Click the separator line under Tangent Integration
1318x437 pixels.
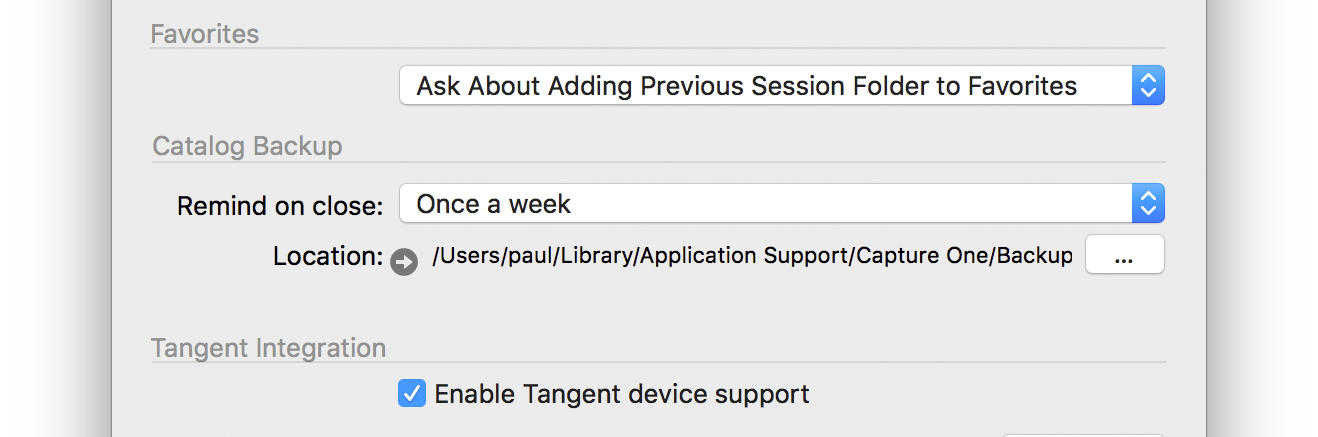658,363
